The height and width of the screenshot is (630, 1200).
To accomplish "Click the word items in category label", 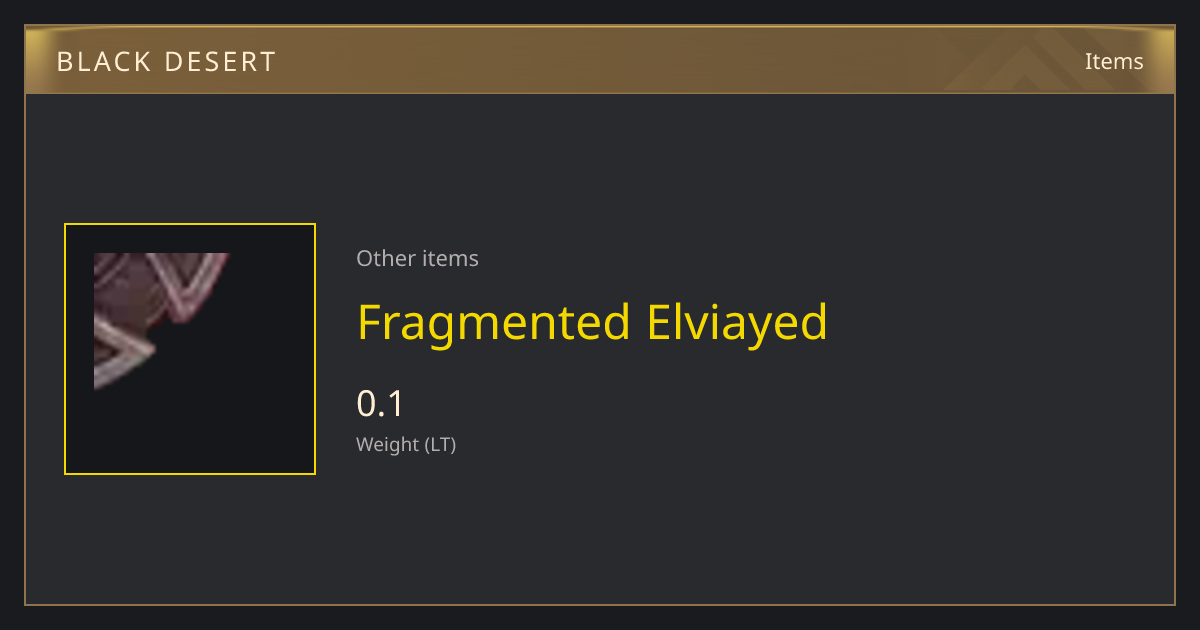I will coord(449,258).
